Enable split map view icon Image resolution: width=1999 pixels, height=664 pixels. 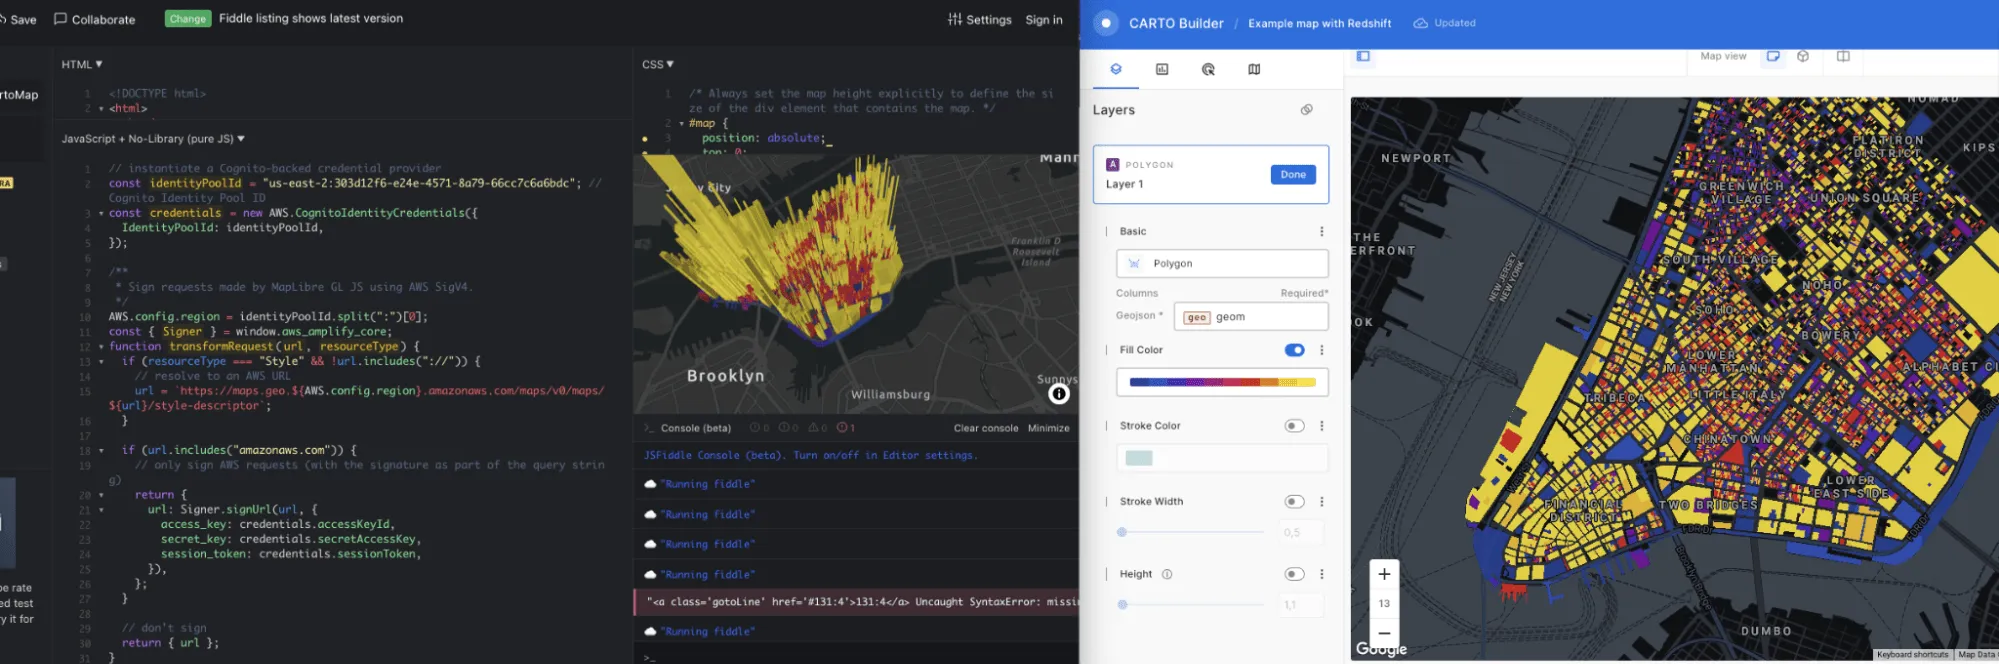pyautogui.click(x=1843, y=56)
